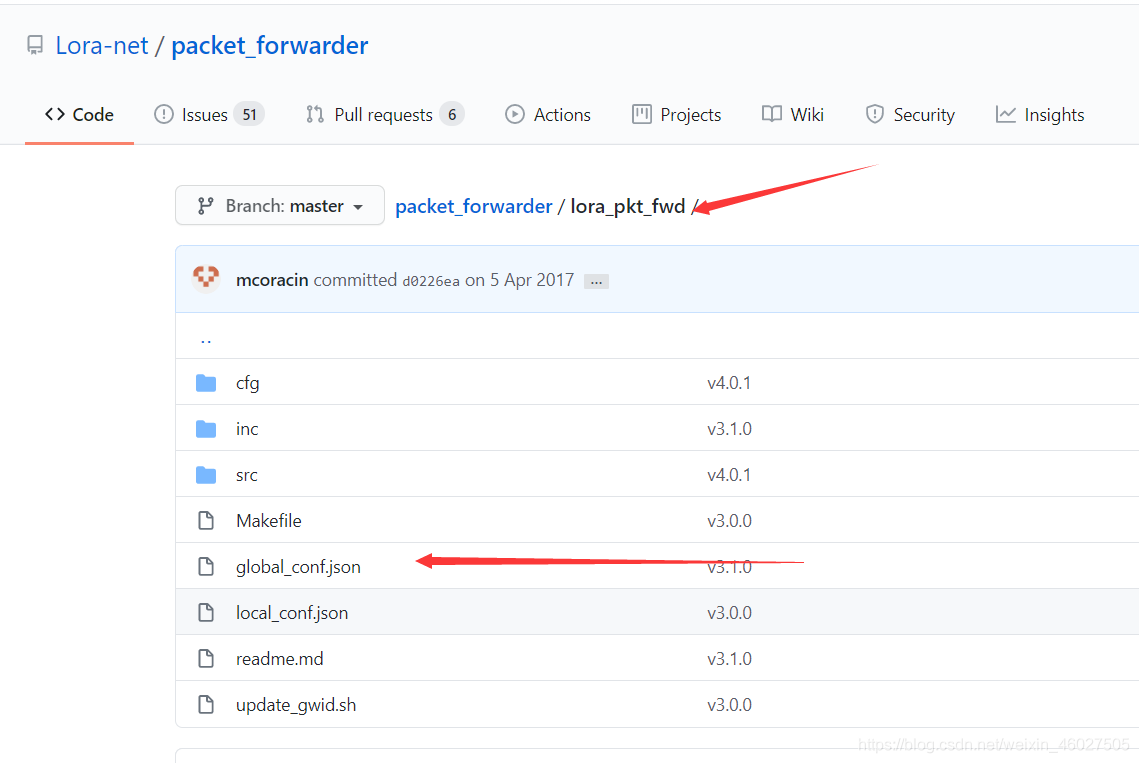The width and height of the screenshot is (1139, 763).
Task: Open v3.0.0 commit message for local_conf.json
Action: point(729,613)
